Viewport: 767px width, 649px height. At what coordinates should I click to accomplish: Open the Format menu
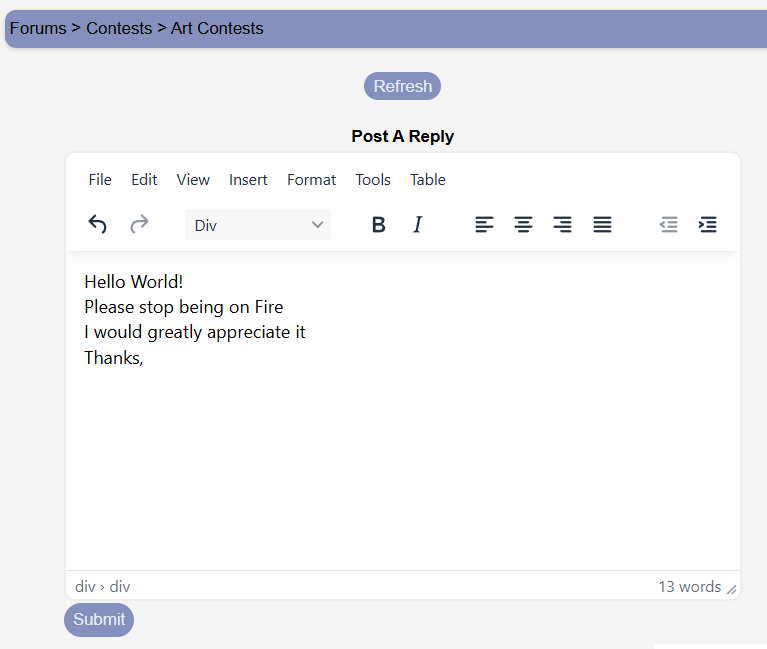[312, 179]
